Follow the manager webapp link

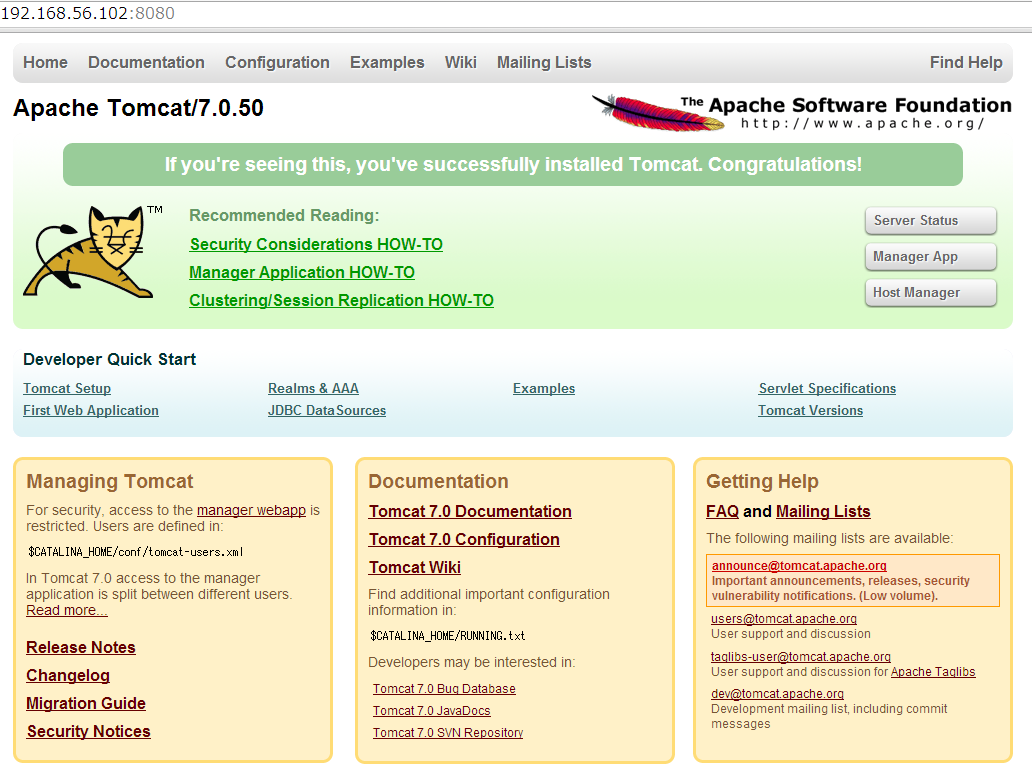coord(251,510)
